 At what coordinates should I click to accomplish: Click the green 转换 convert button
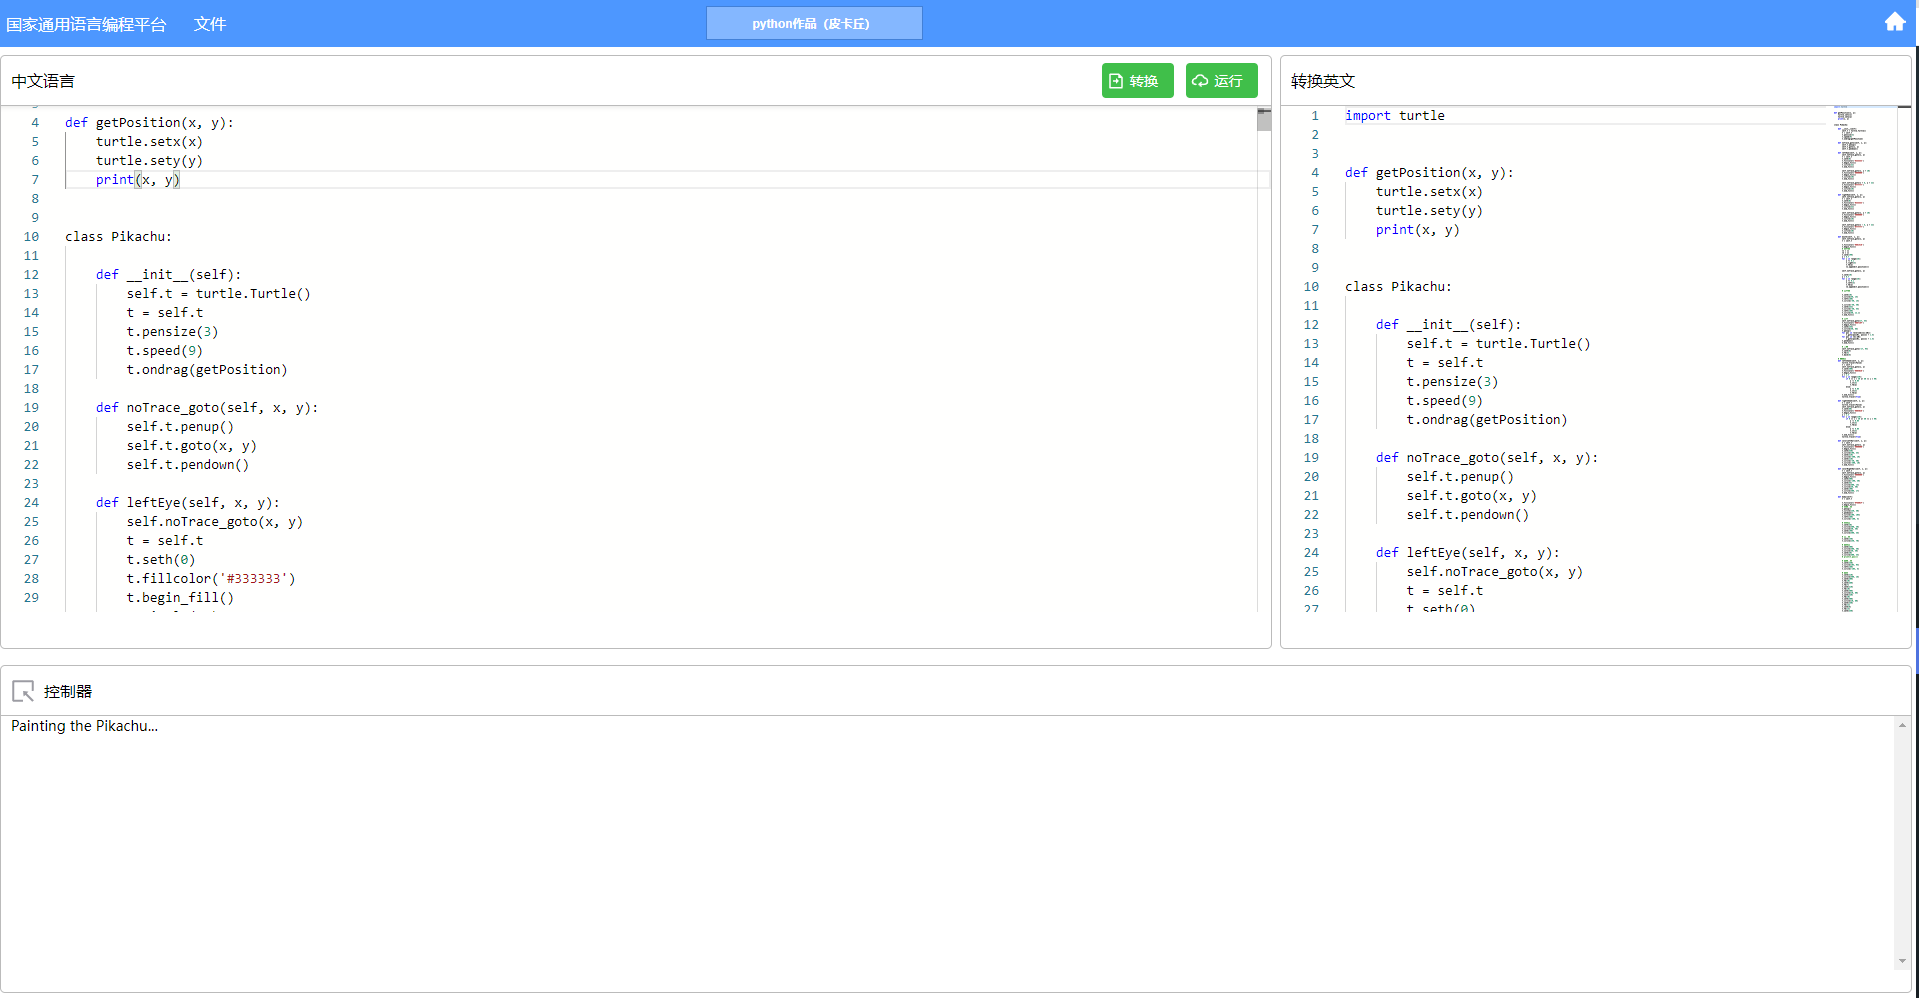point(1137,81)
